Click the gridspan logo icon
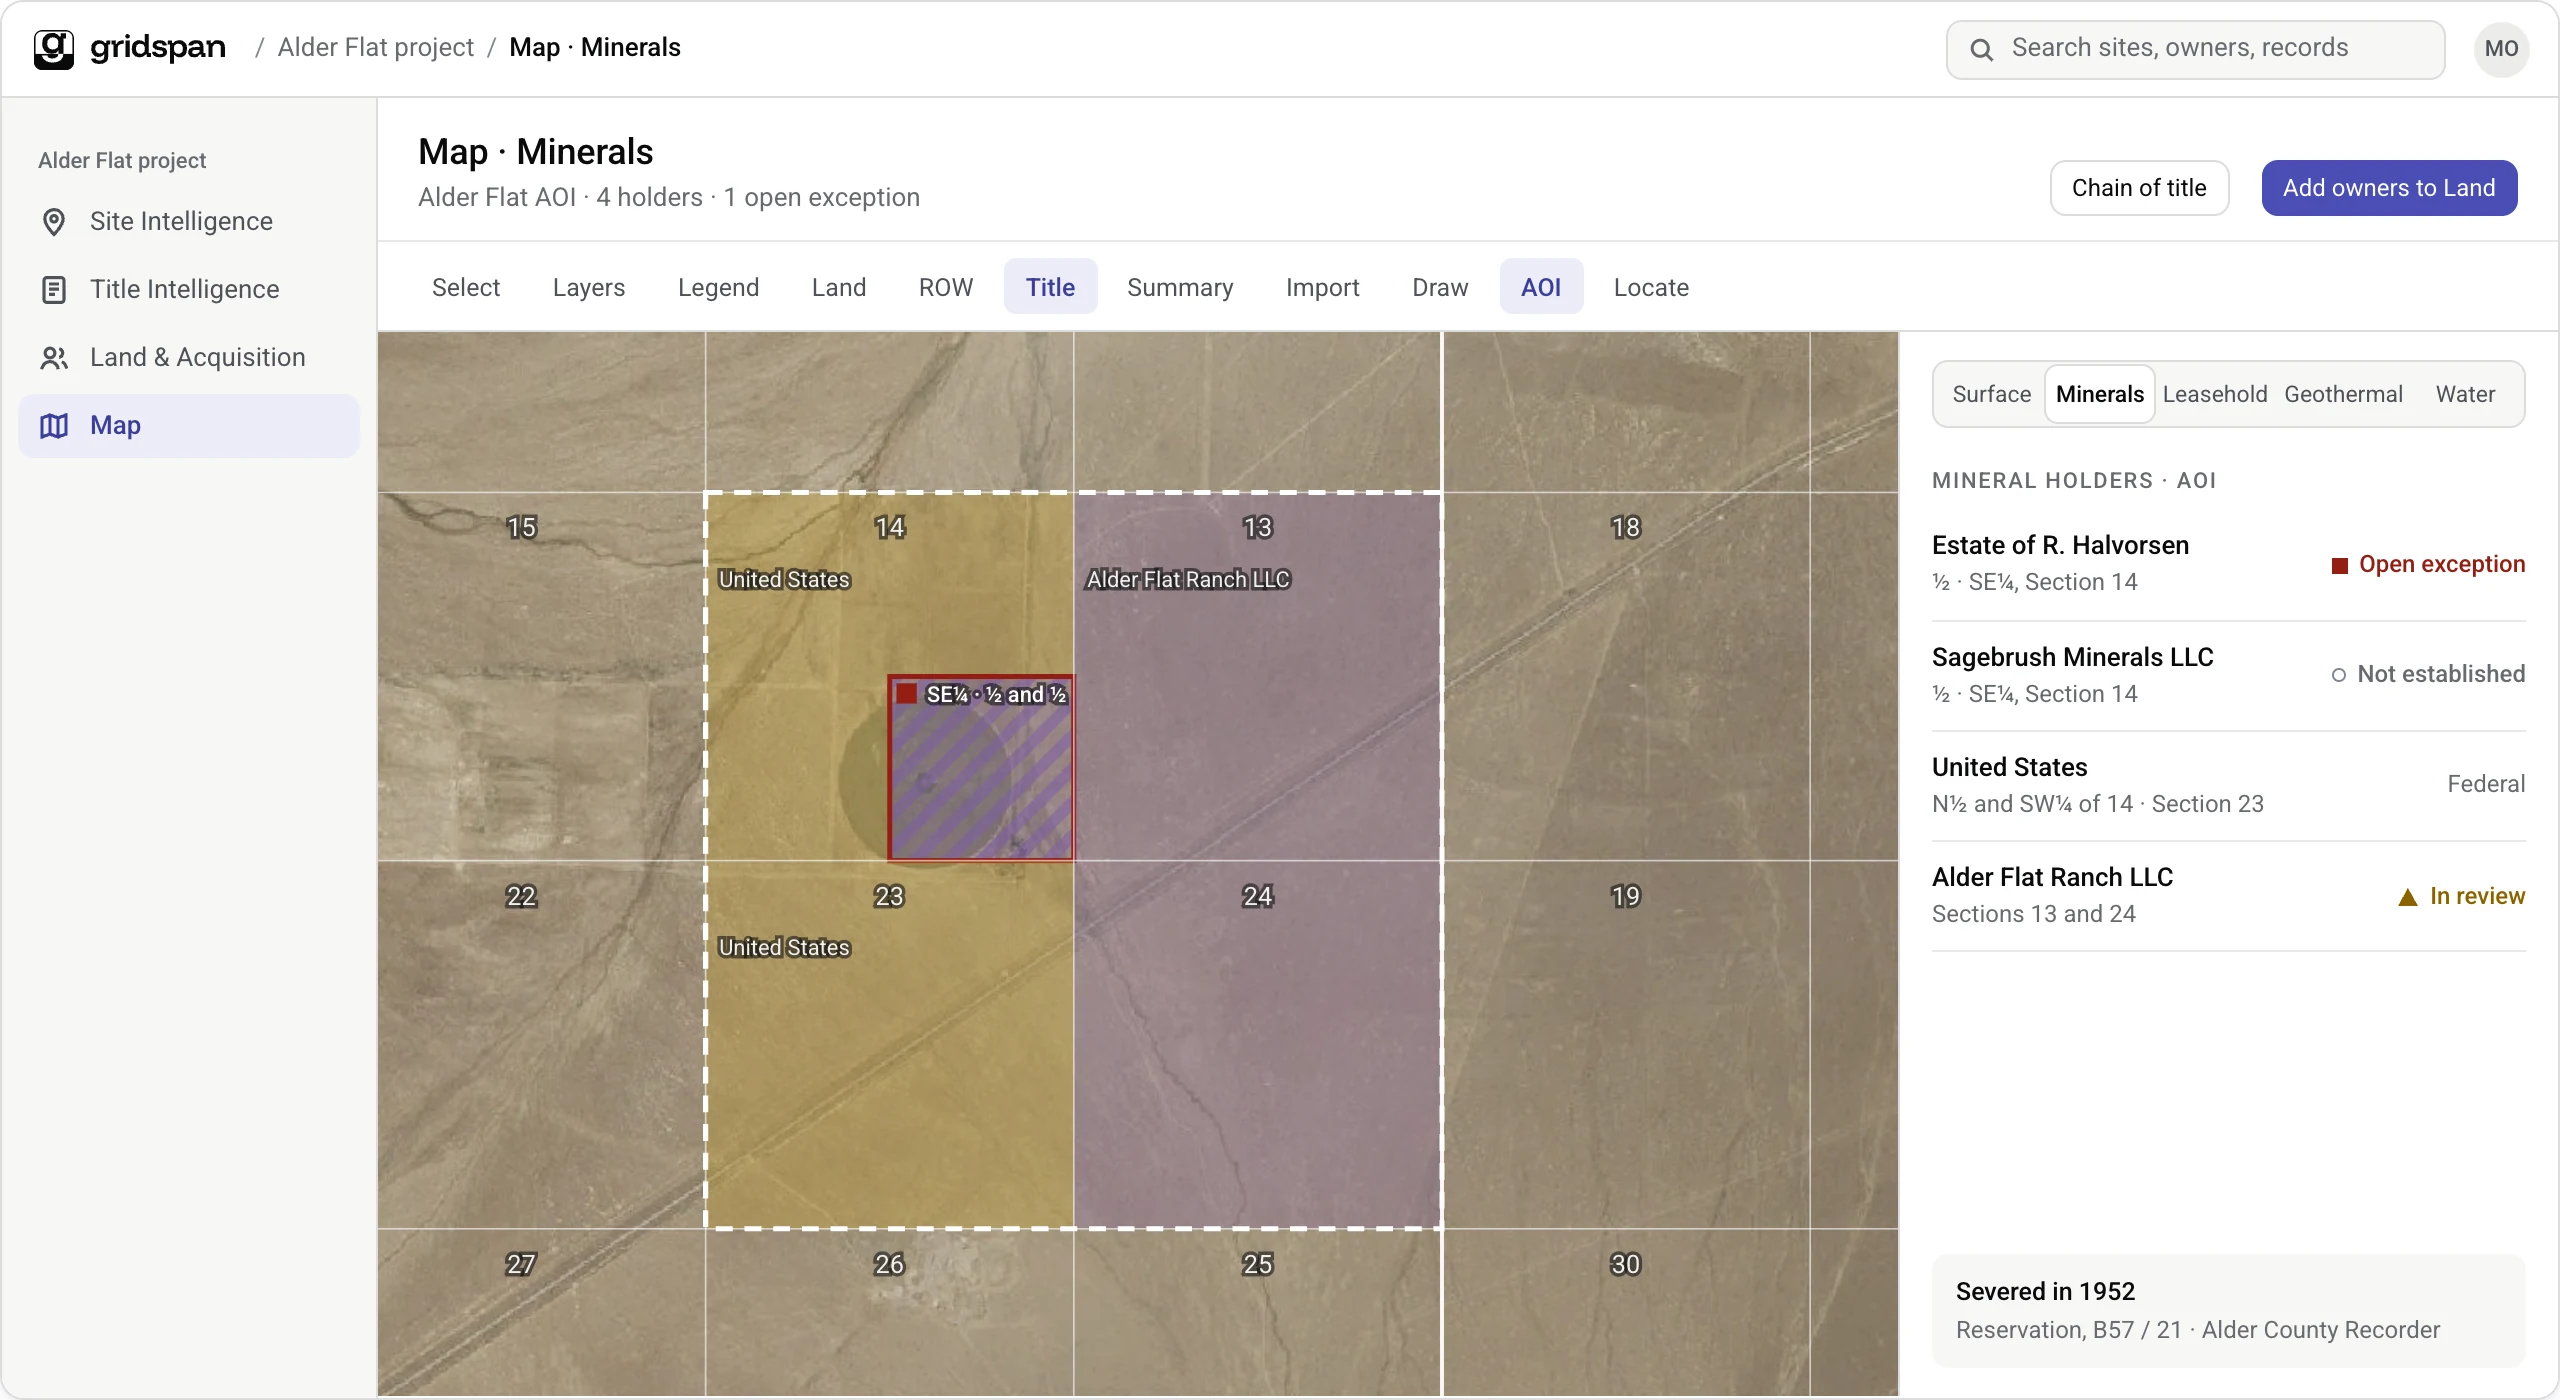The height and width of the screenshot is (1400, 2560). [x=54, y=48]
